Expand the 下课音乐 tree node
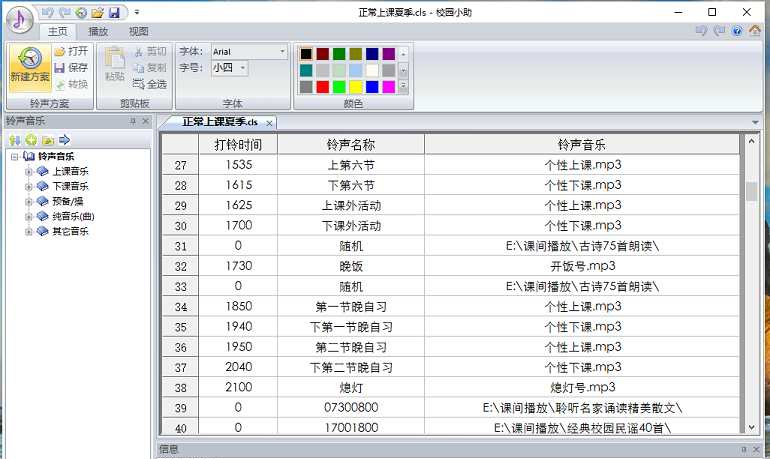This screenshot has width=770, height=459. click(28, 187)
